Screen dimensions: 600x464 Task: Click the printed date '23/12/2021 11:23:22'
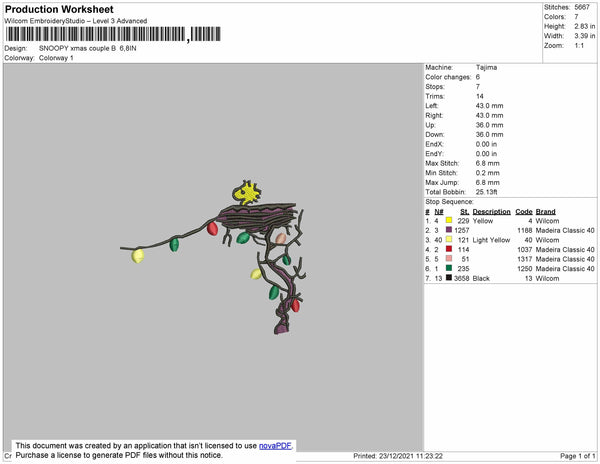411,456
